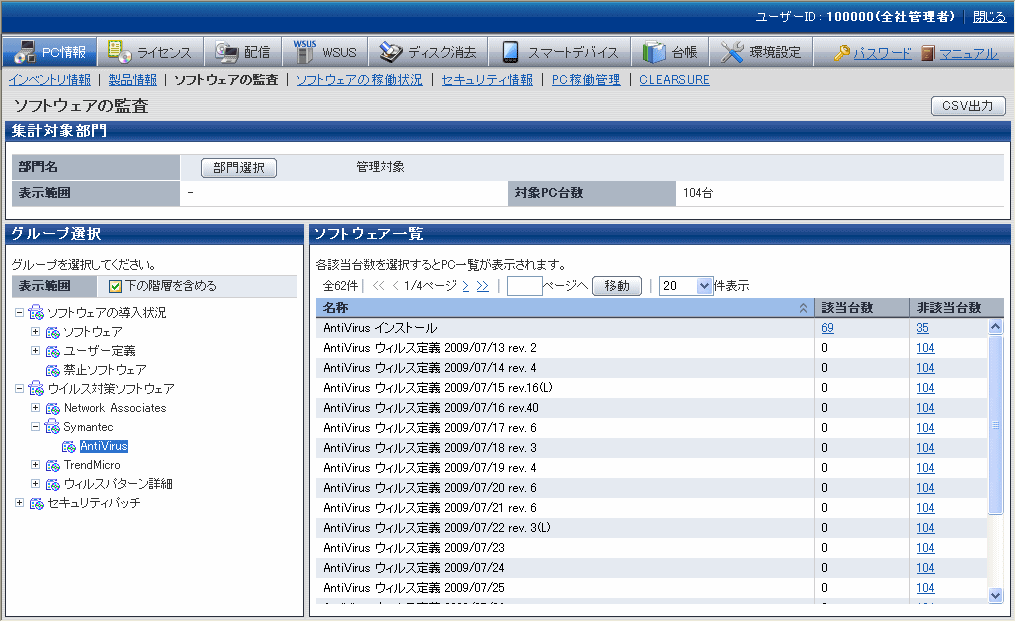This screenshot has height=622, width=1016.
Task: Open the ライセンス tab icon
Action: click(119, 52)
